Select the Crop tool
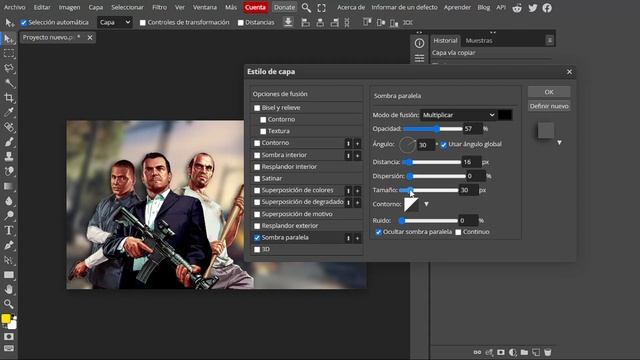 9,98
